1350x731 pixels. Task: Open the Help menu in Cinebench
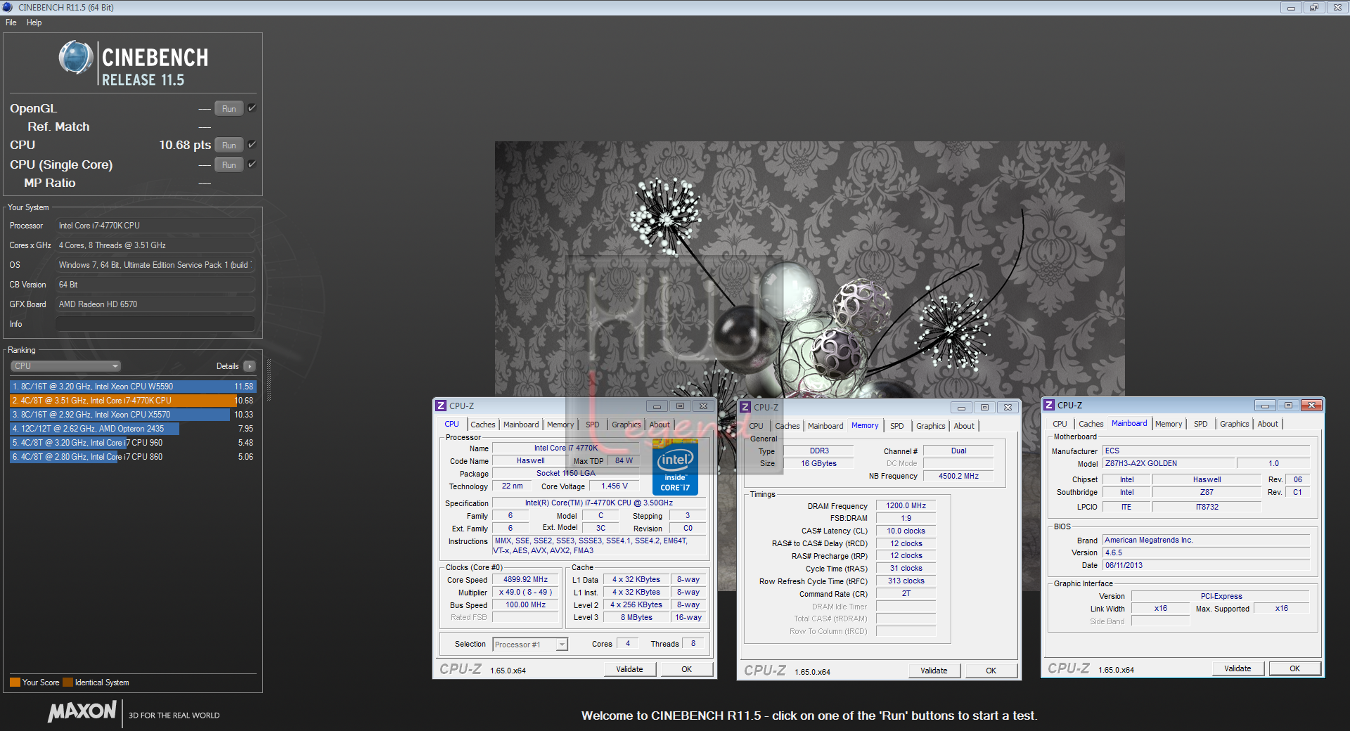tap(34, 22)
